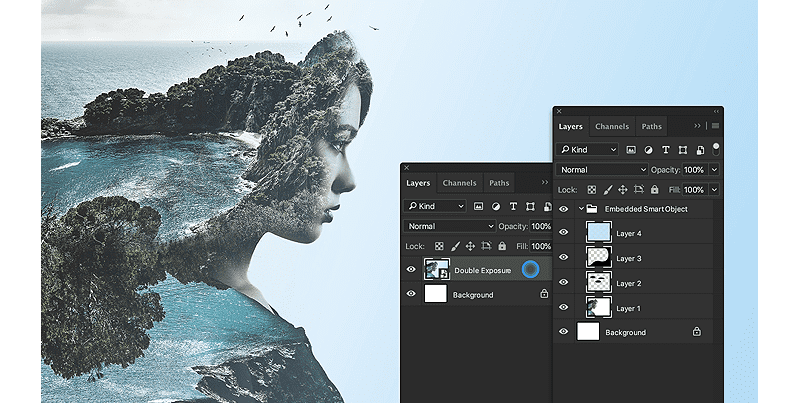This screenshot has width=800, height=403.
Task: Click Fill value field in right panel
Action: (695, 190)
